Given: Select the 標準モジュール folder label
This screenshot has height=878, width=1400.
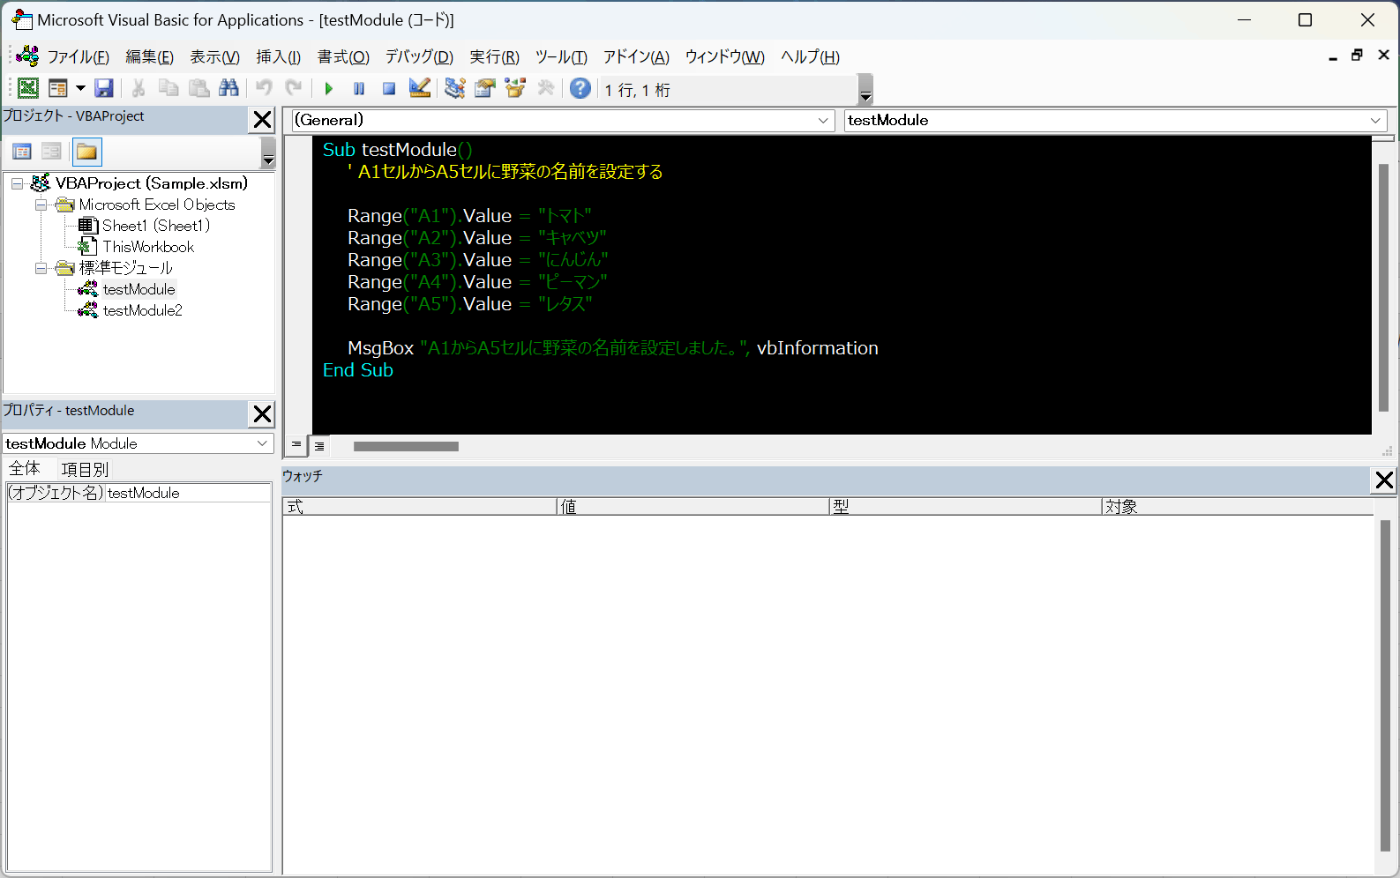Looking at the screenshot, I should [126, 268].
